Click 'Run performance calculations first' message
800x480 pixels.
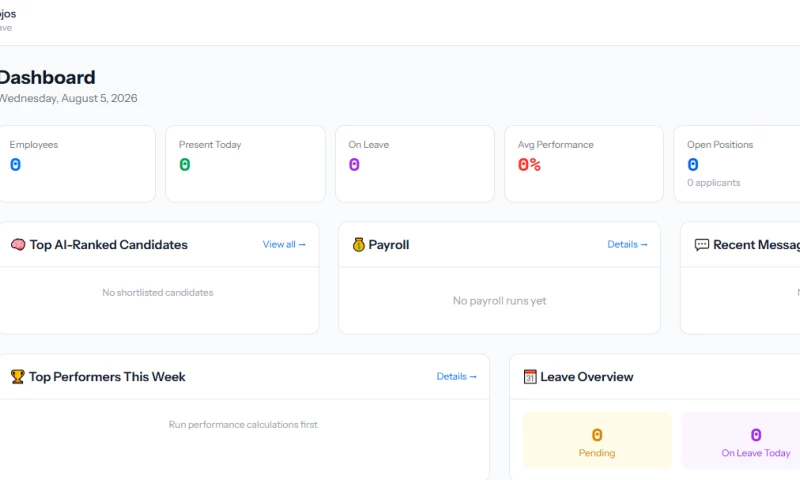243,424
